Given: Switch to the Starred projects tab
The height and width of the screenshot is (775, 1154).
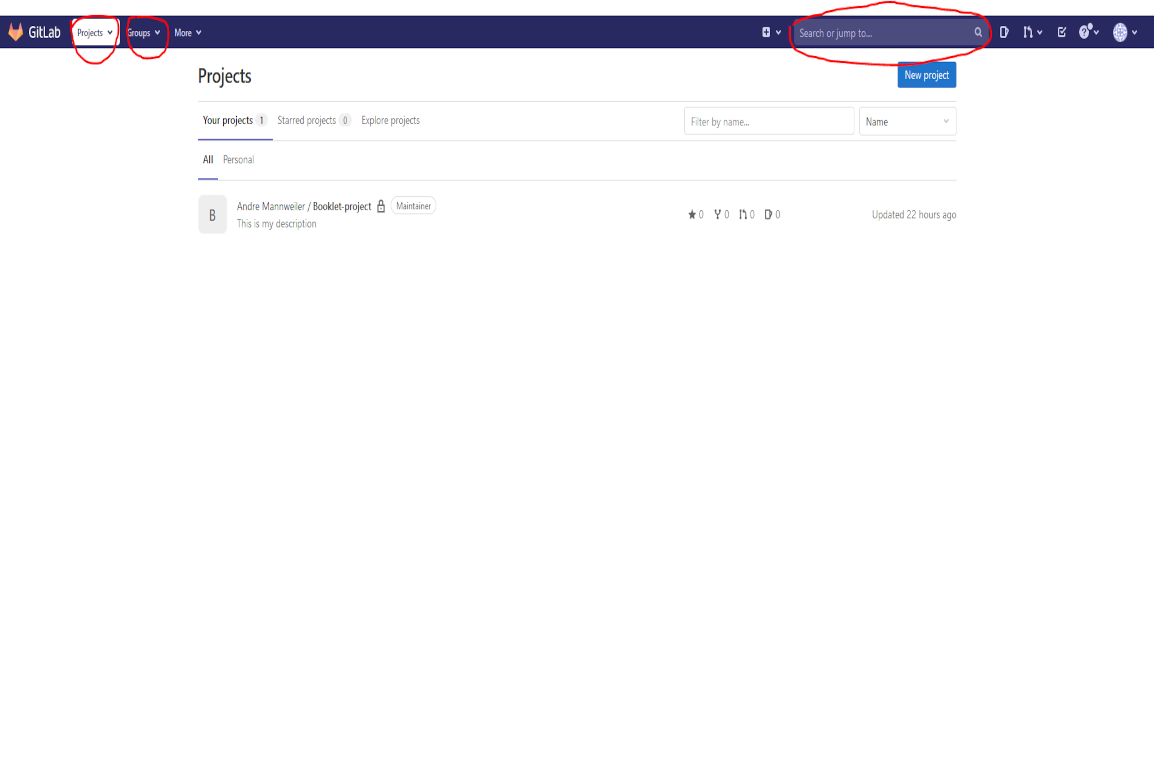Looking at the screenshot, I should point(307,121).
